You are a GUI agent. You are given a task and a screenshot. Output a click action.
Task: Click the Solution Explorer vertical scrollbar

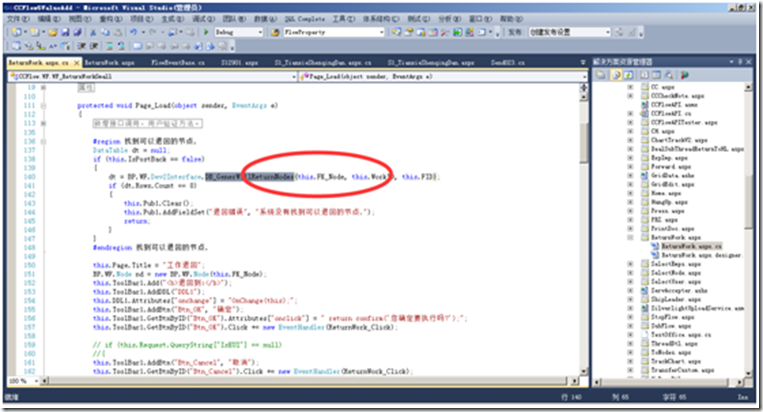pos(748,230)
